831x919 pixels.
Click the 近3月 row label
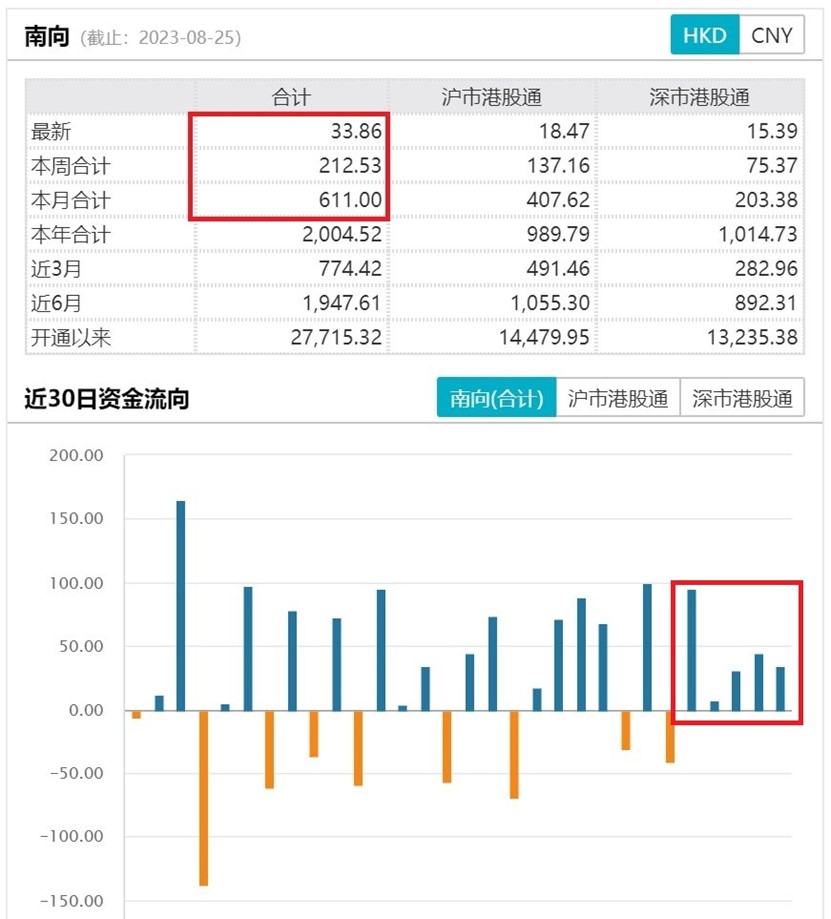56,269
